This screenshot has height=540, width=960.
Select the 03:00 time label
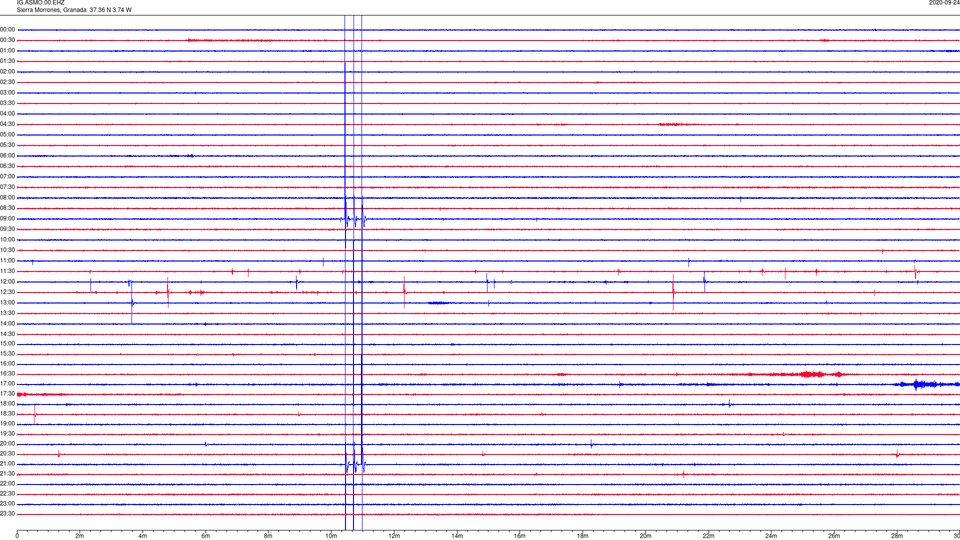tap(7, 92)
